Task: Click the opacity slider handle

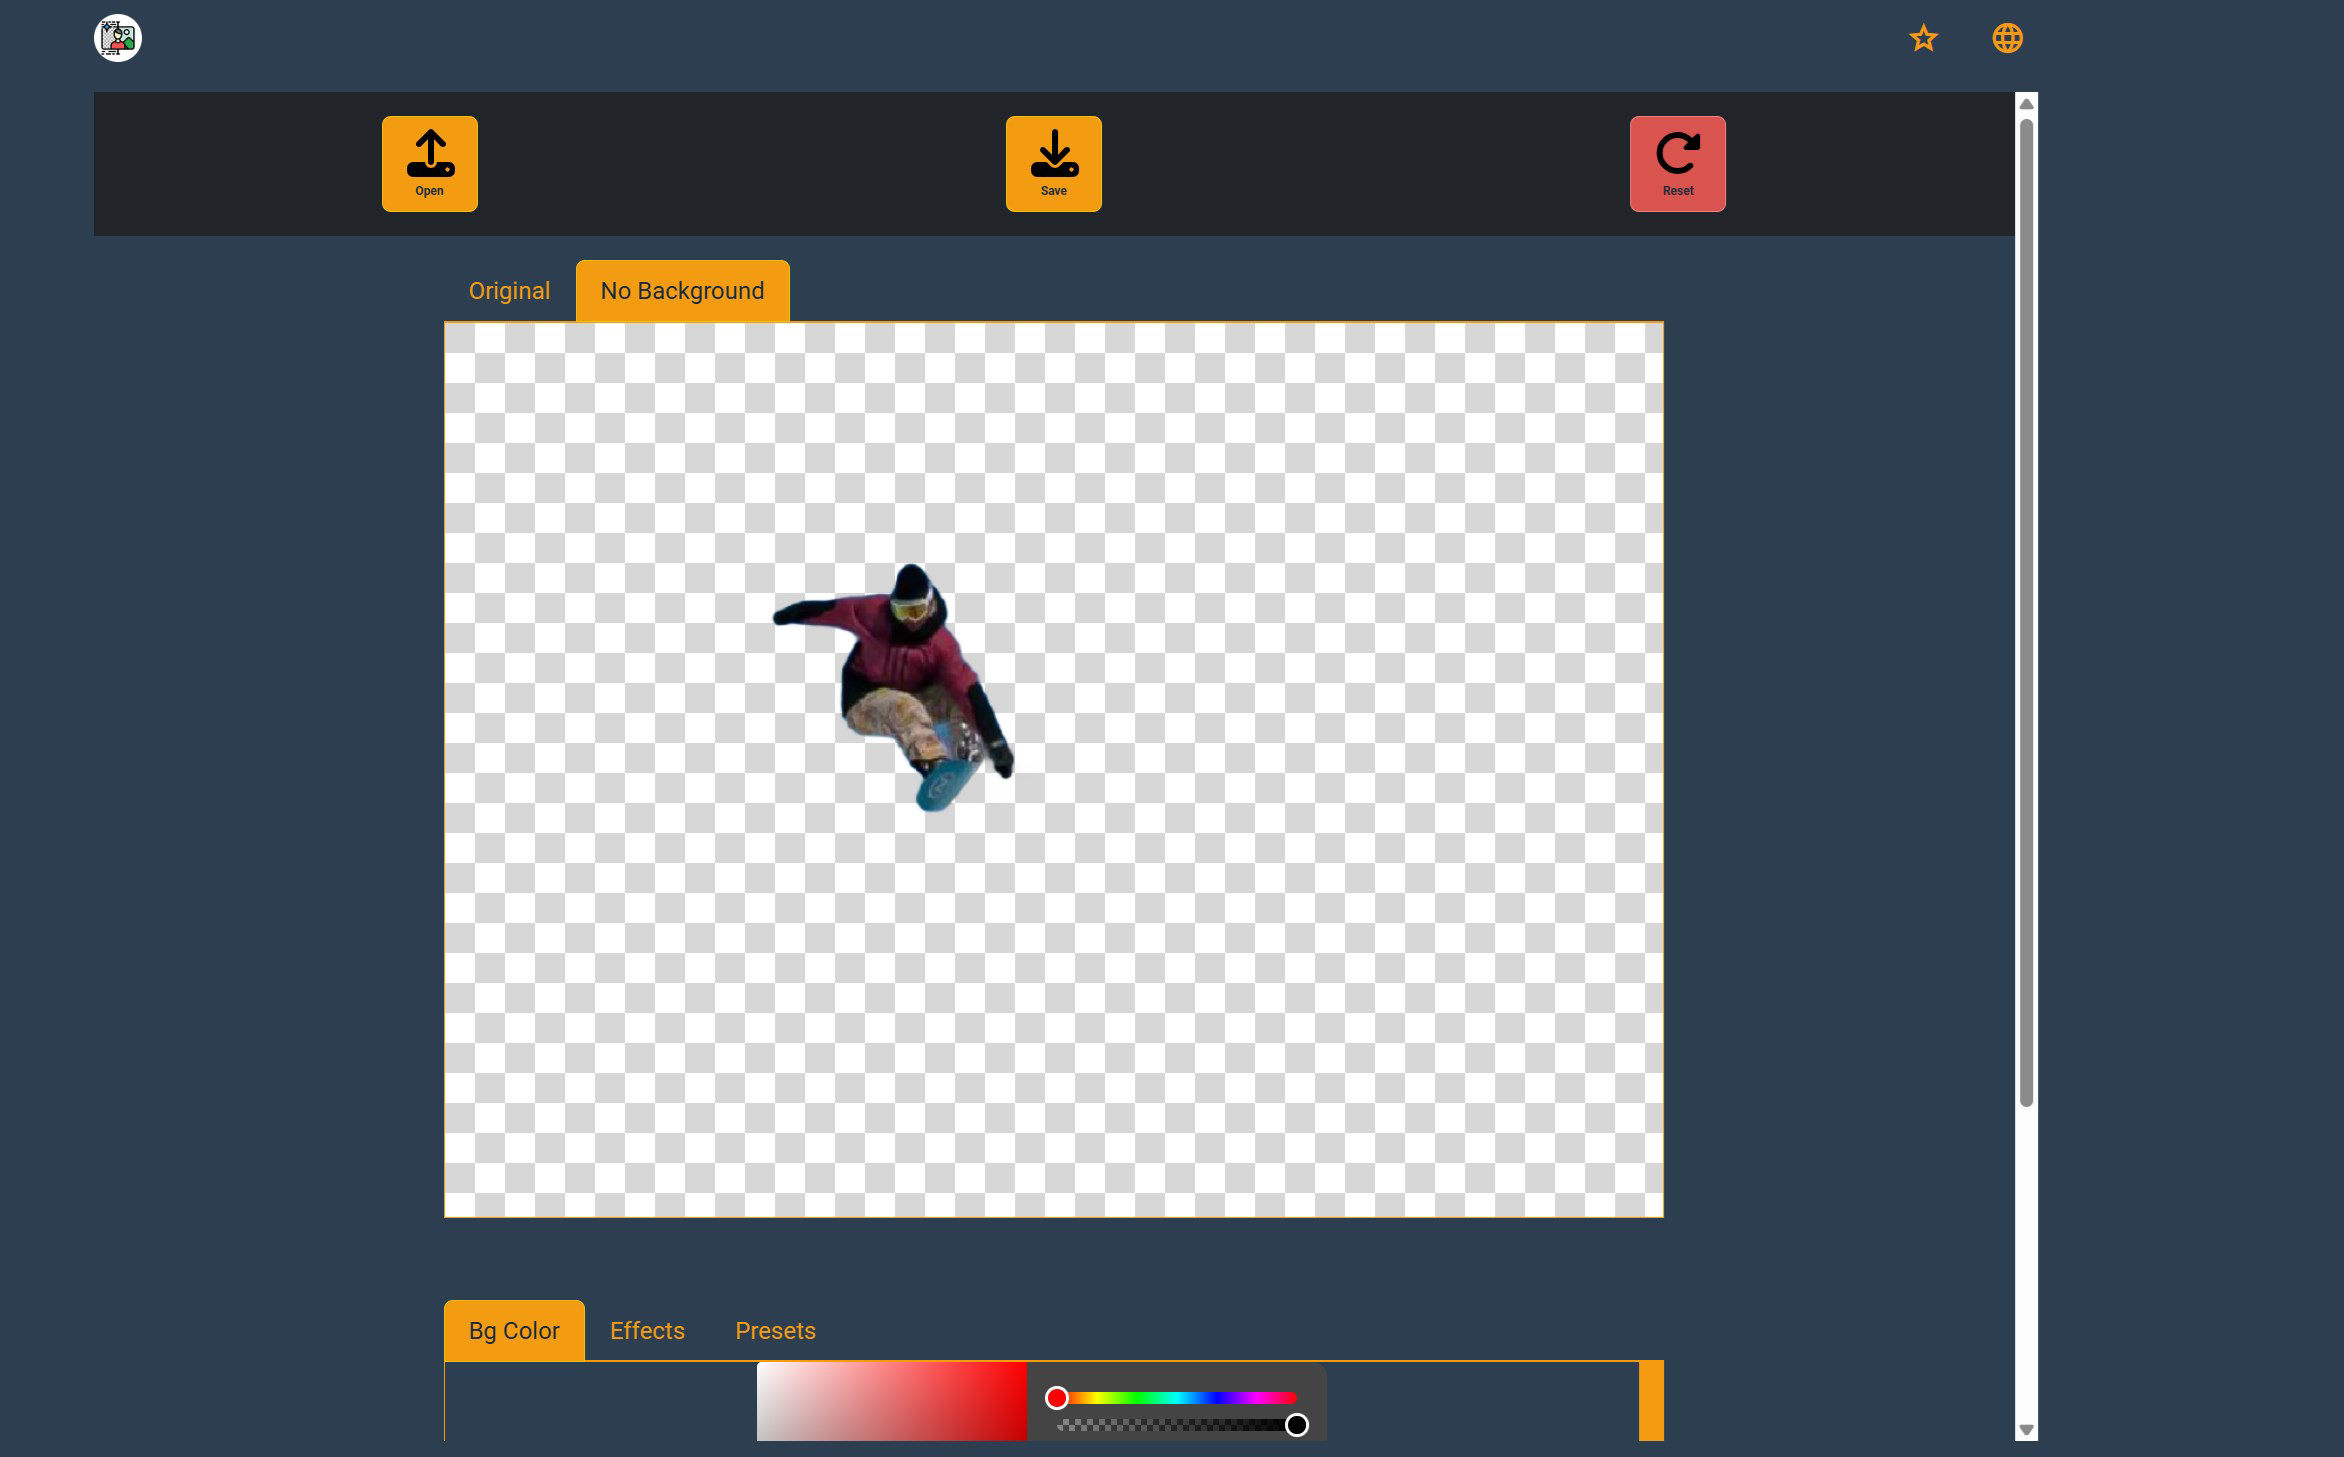Action: (1296, 1425)
